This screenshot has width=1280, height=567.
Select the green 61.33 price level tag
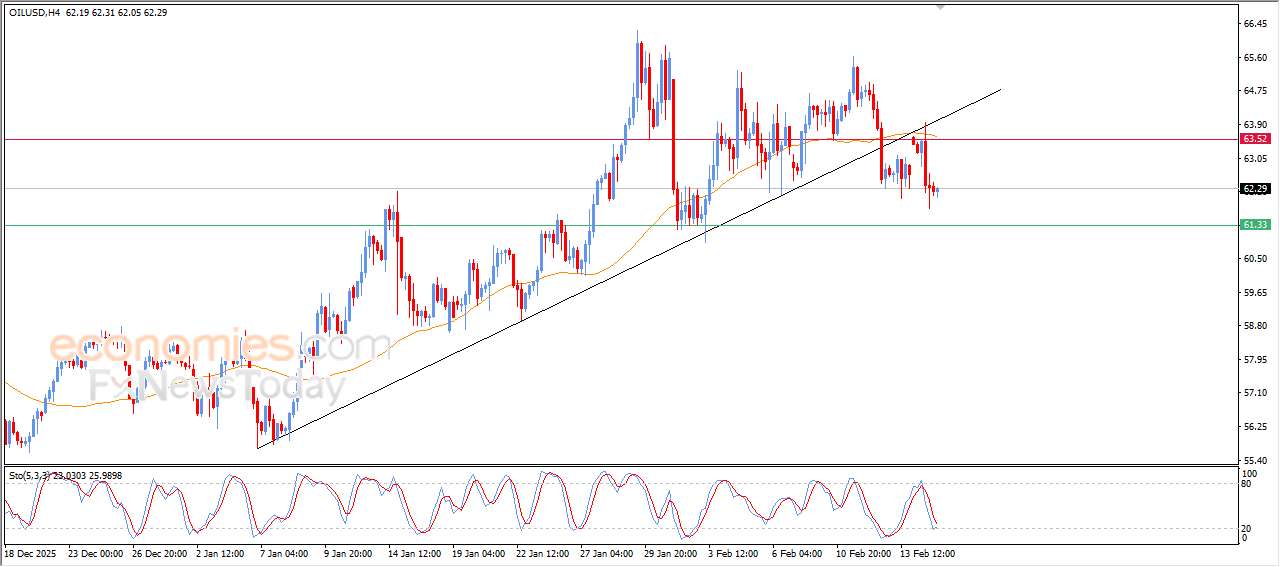pyautogui.click(x=1254, y=225)
